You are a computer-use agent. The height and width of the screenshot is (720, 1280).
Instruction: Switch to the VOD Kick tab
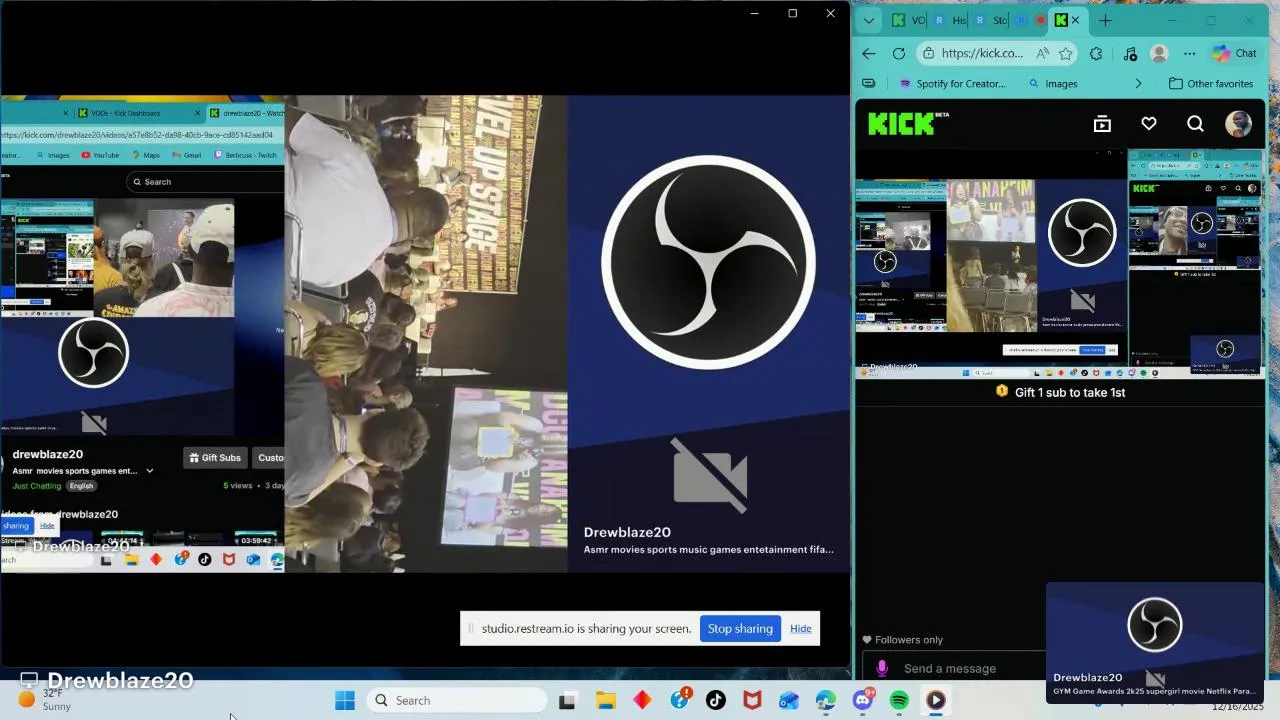coord(908,20)
